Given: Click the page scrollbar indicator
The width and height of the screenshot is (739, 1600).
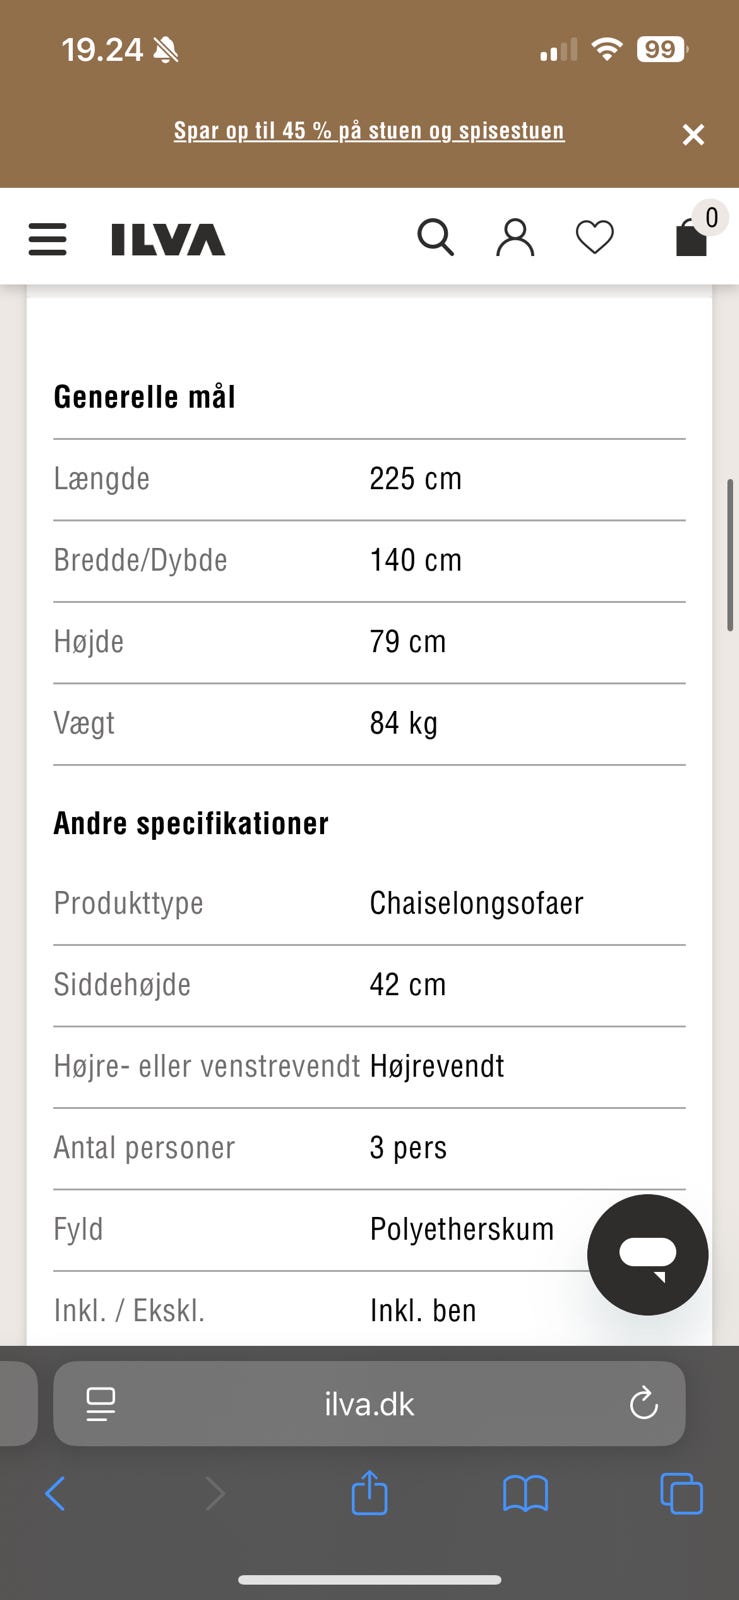Looking at the screenshot, I should [x=730, y=555].
